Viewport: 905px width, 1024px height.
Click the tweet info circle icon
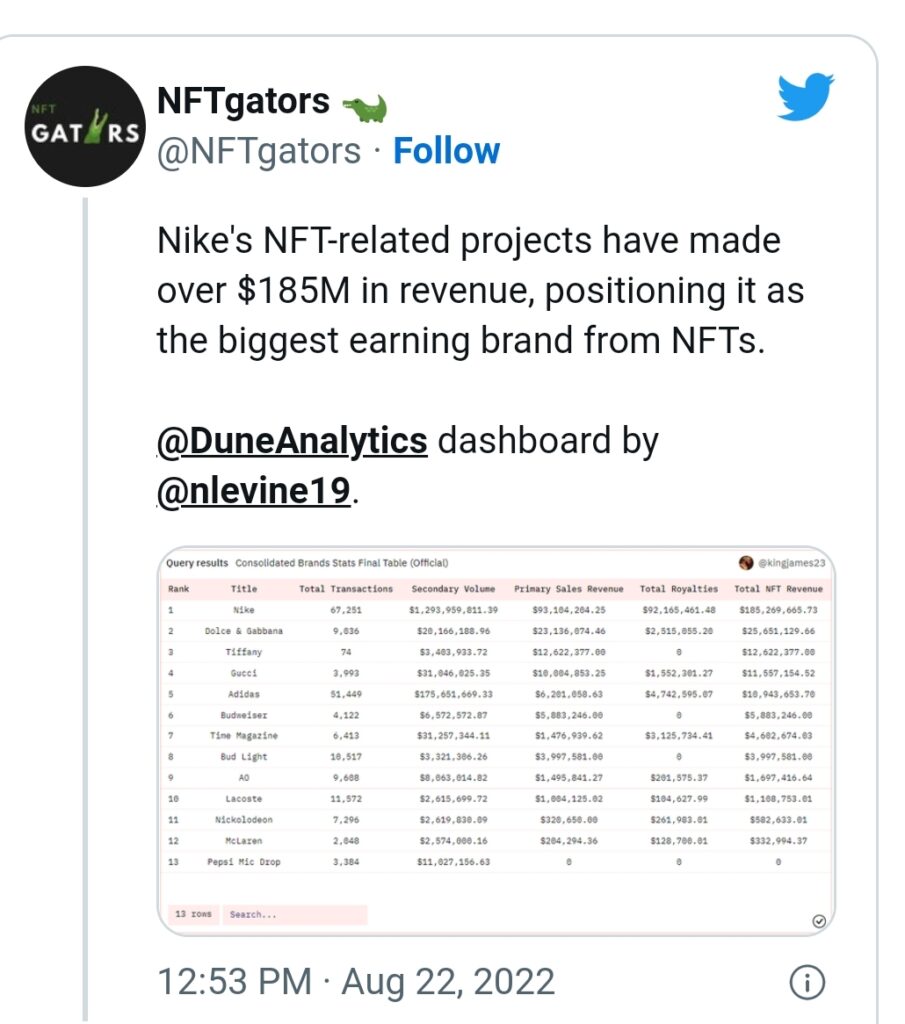[808, 982]
